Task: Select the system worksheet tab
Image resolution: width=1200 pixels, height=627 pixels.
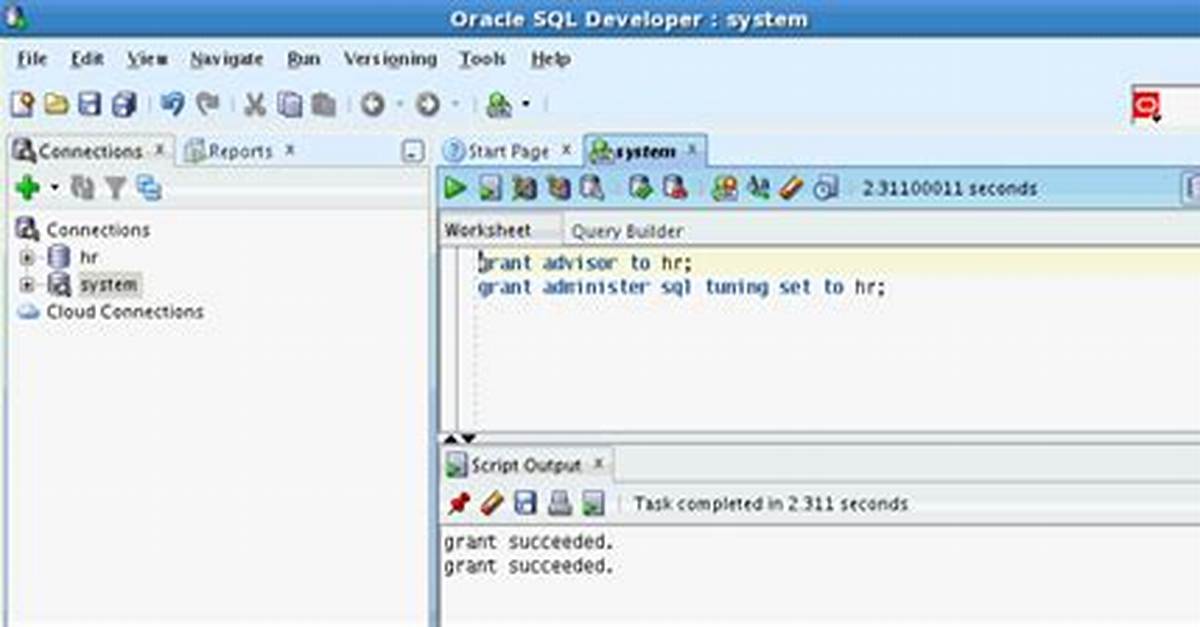Action: (x=644, y=151)
